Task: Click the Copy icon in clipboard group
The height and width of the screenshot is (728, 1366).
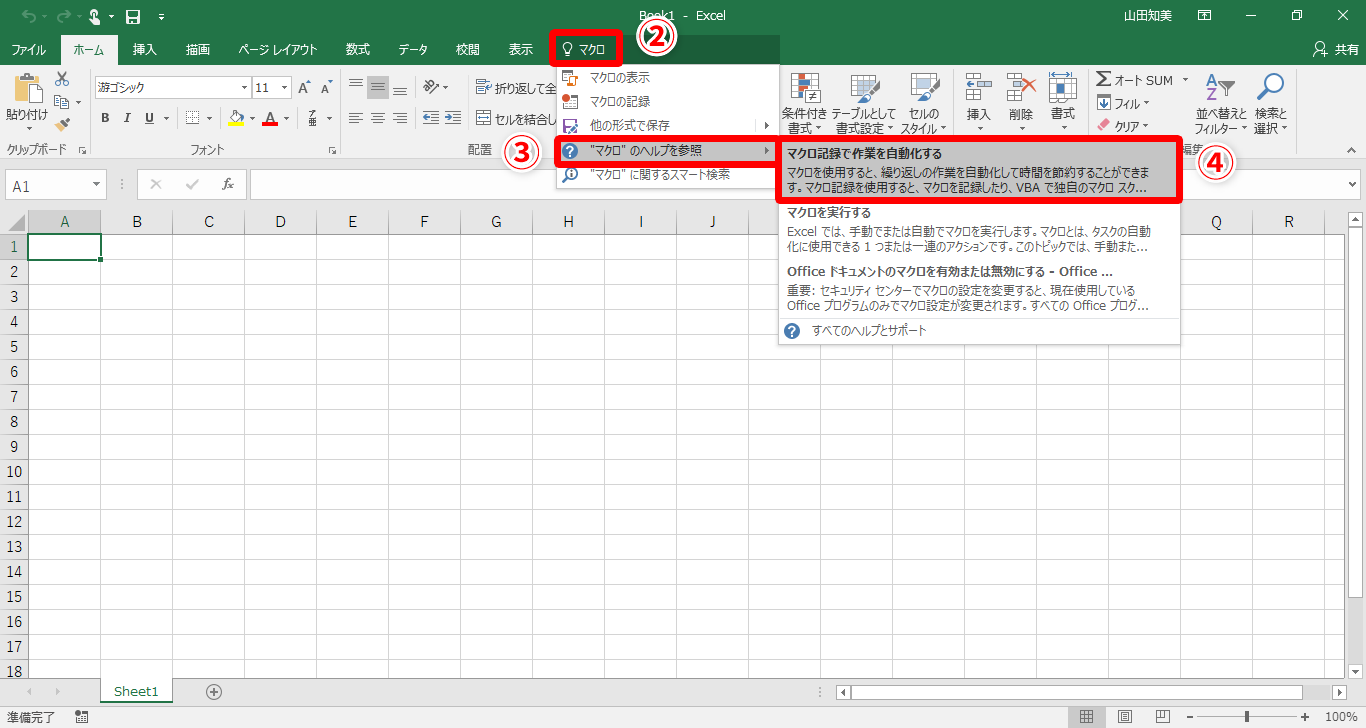Action: point(62,102)
